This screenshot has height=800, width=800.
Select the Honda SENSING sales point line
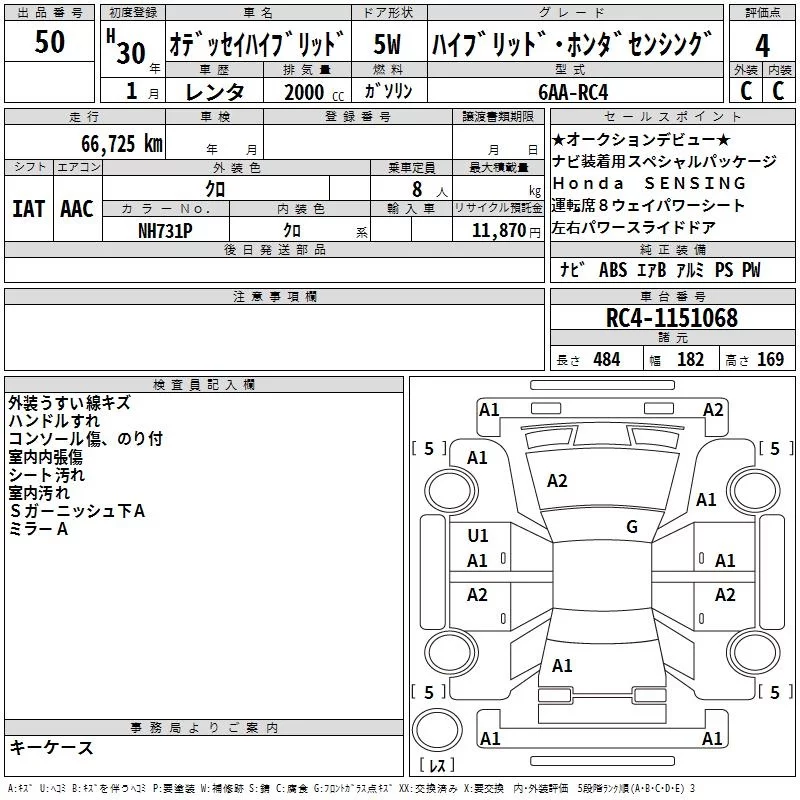(x=649, y=183)
